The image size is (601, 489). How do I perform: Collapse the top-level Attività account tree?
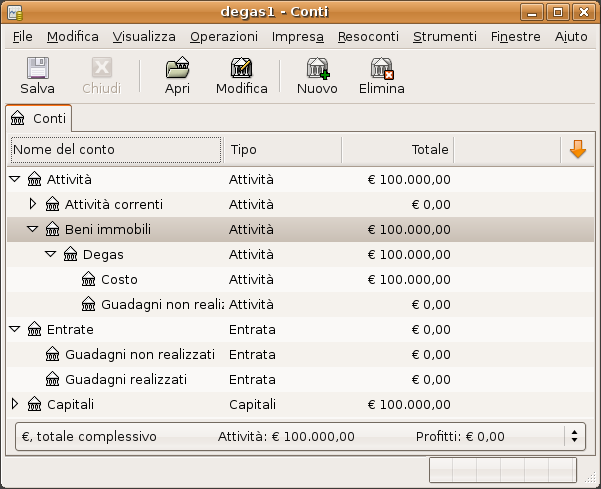pos(14,179)
